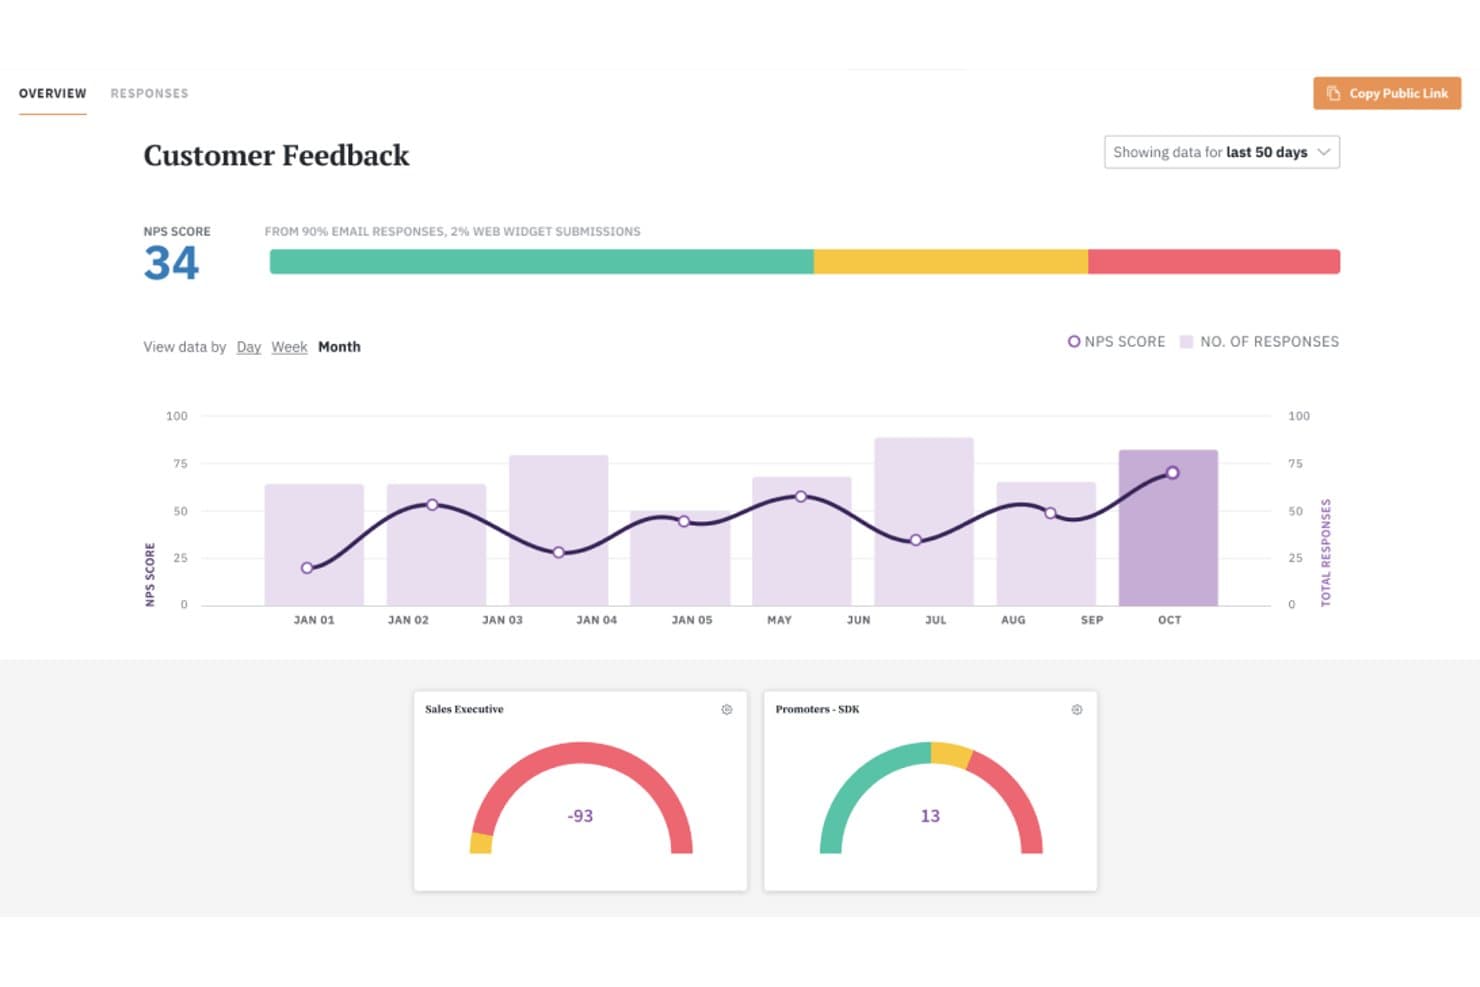The image size is (1480, 987).
Task: Open the 'last 50 days' date range dropdown
Action: pos(1221,152)
